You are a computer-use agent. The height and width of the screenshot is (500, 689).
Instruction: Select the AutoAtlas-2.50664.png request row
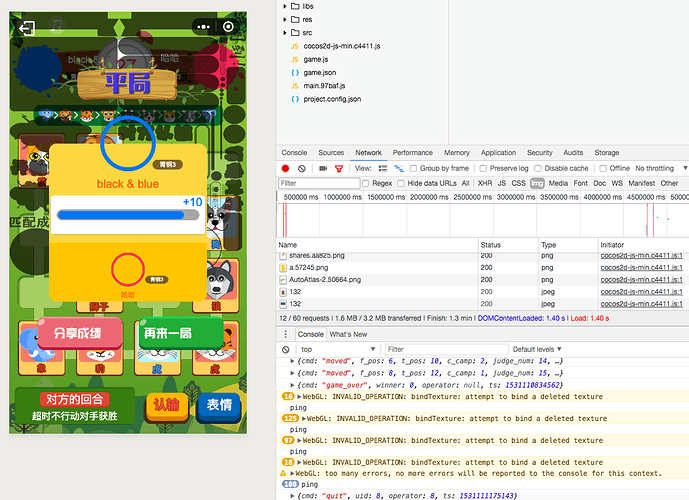(x=482, y=280)
